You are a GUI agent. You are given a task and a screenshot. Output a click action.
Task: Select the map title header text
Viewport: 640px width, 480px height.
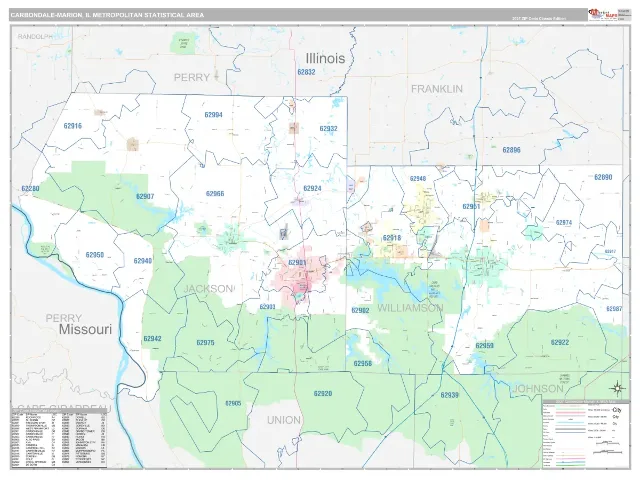[x=107, y=15]
